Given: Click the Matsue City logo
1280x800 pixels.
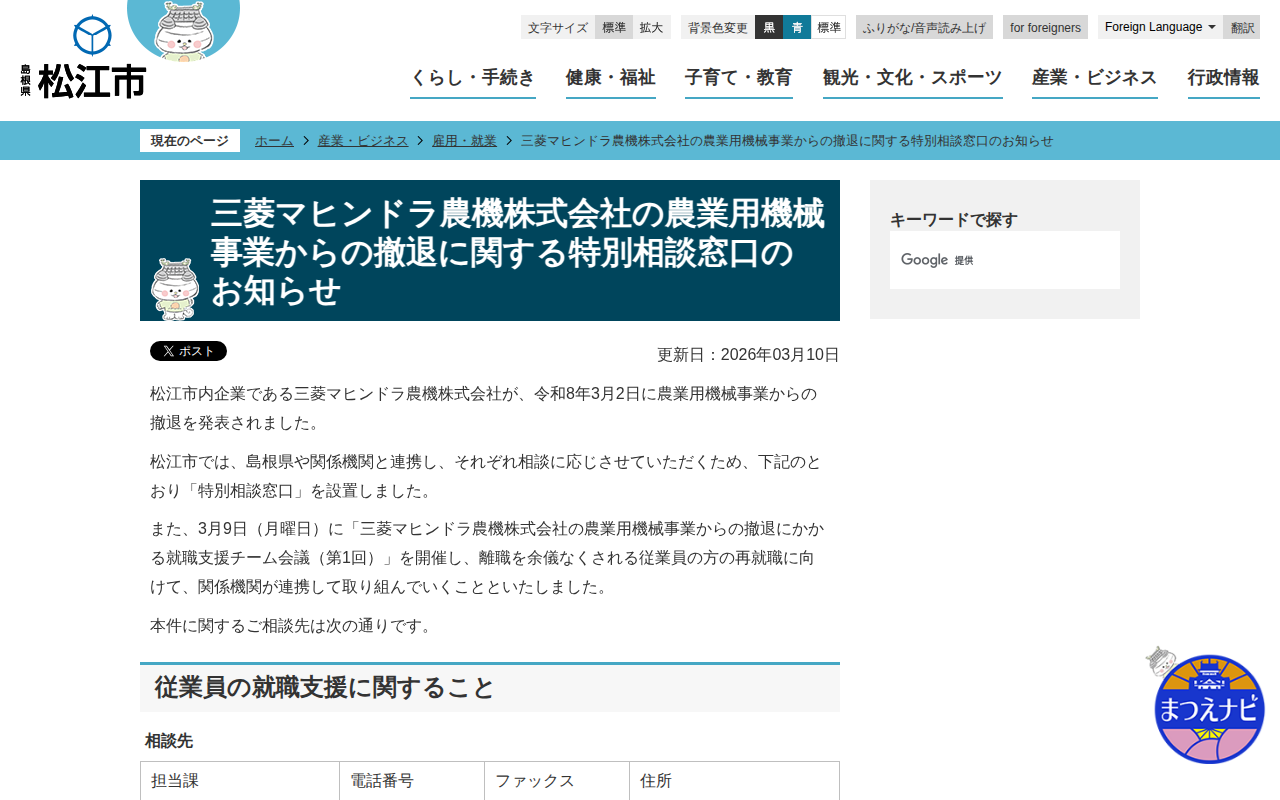Looking at the screenshot, I should [x=83, y=58].
